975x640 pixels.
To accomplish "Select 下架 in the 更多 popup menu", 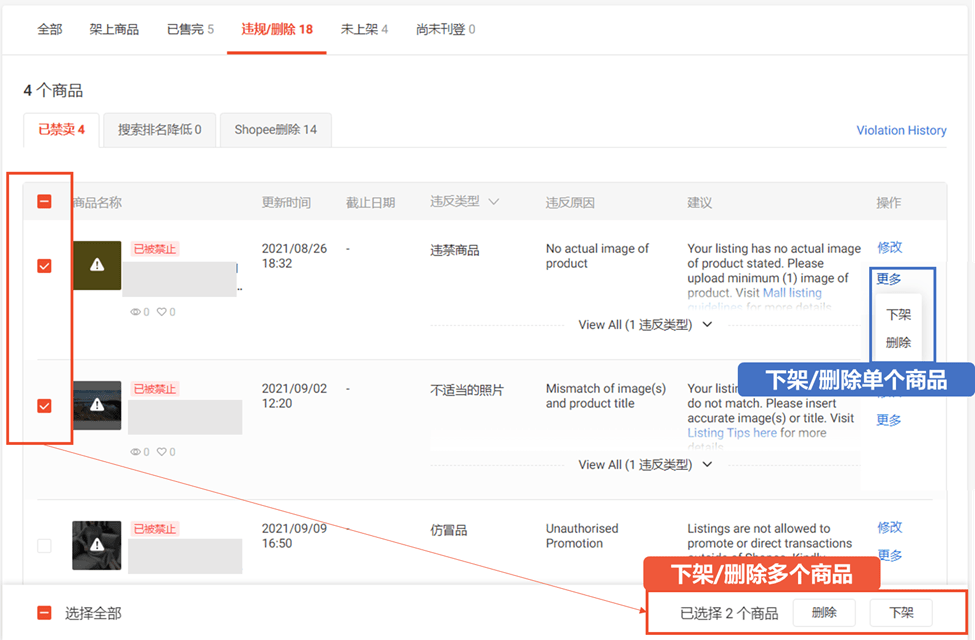I will pos(898,314).
